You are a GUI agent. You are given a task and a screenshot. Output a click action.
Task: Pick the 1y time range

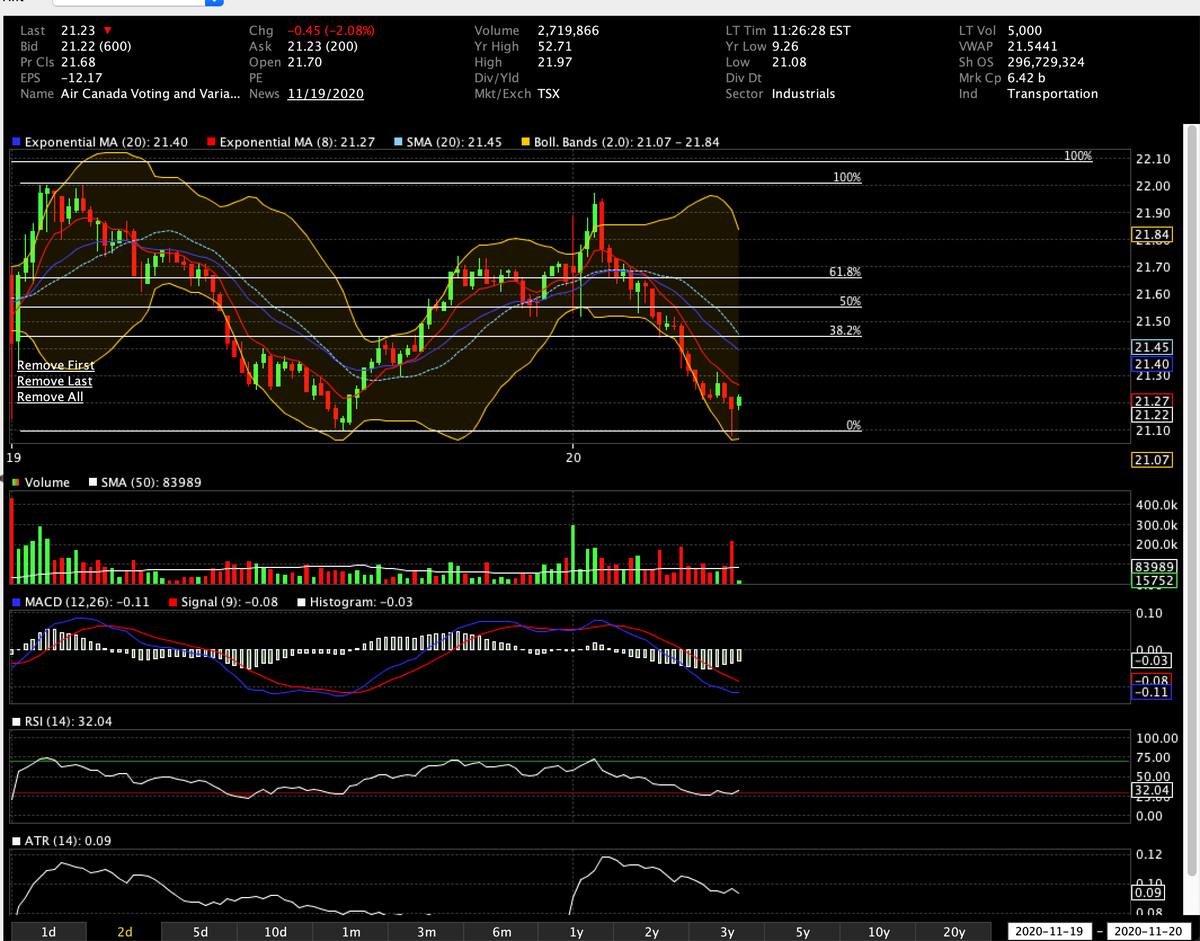point(576,932)
